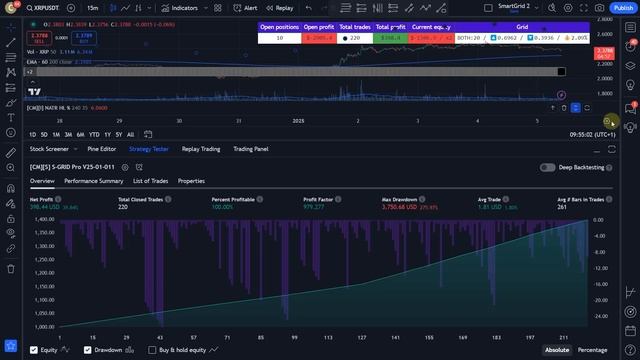Show All date range
The image size is (640, 360).
(130, 135)
